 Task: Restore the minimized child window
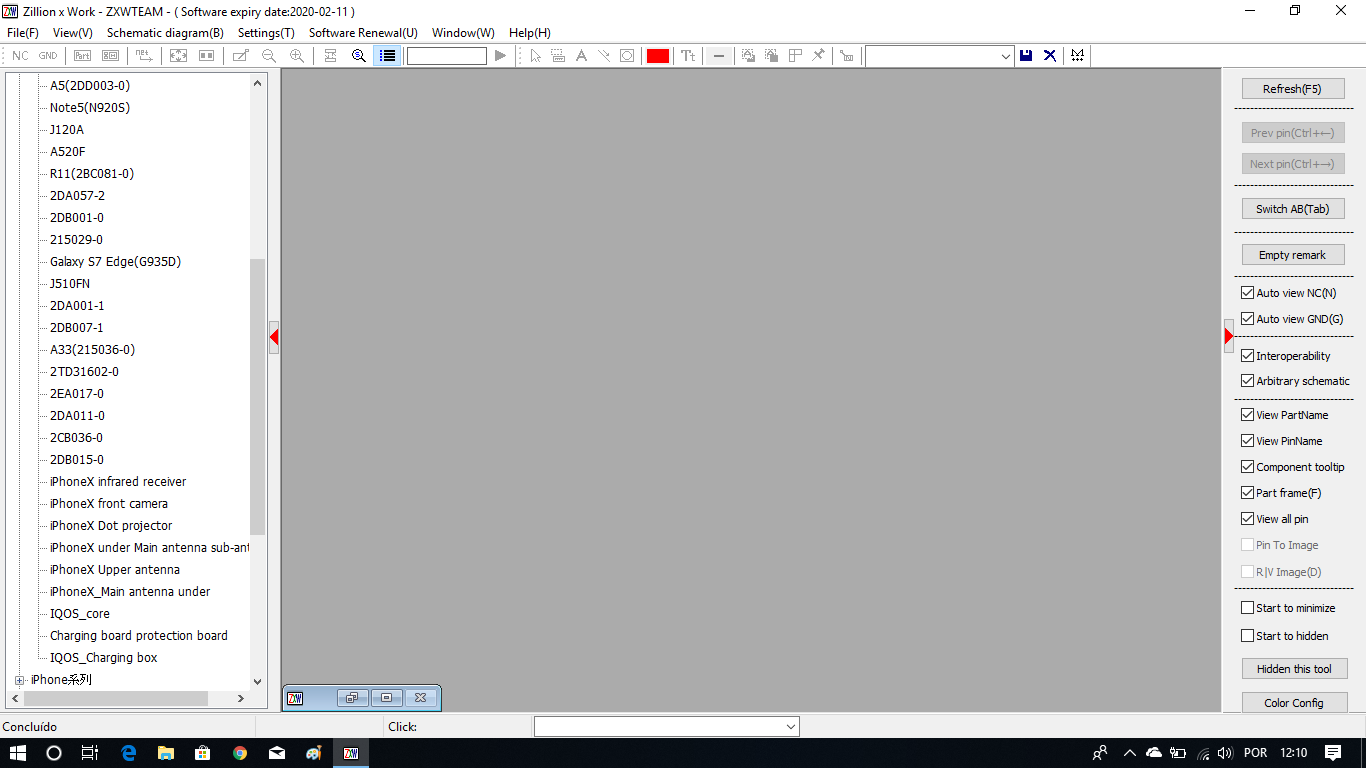click(x=352, y=698)
